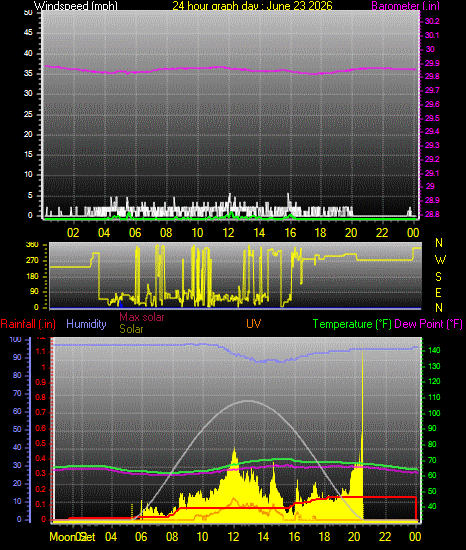Click the Barometer (in) axis title
This screenshot has width=466, height=550.
coord(405,6)
